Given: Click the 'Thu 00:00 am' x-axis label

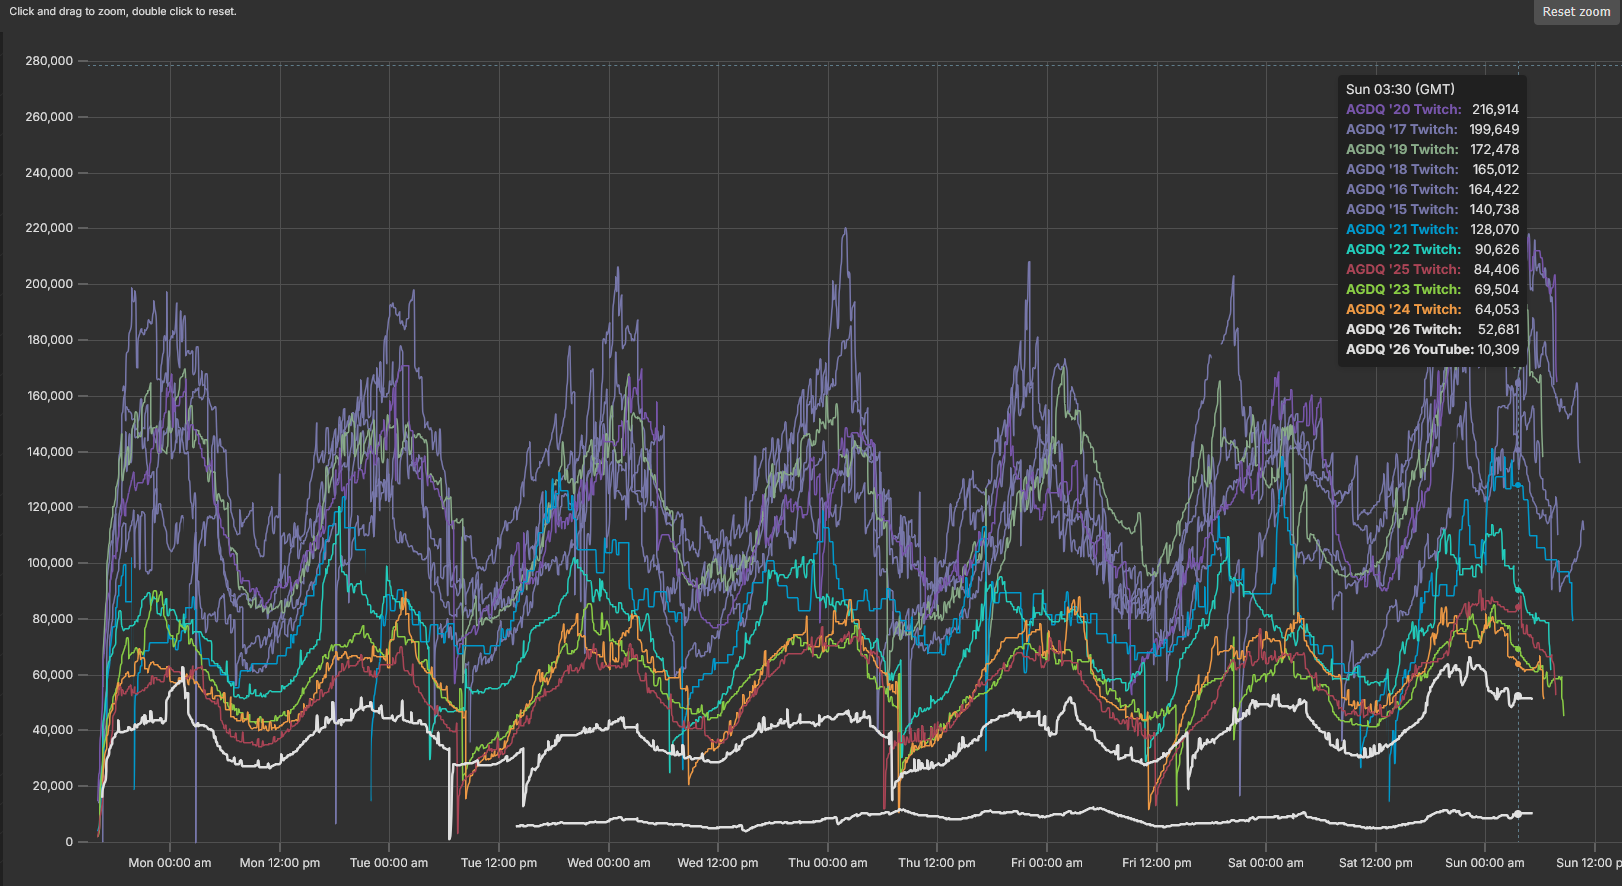Looking at the screenshot, I should click(828, 863).
